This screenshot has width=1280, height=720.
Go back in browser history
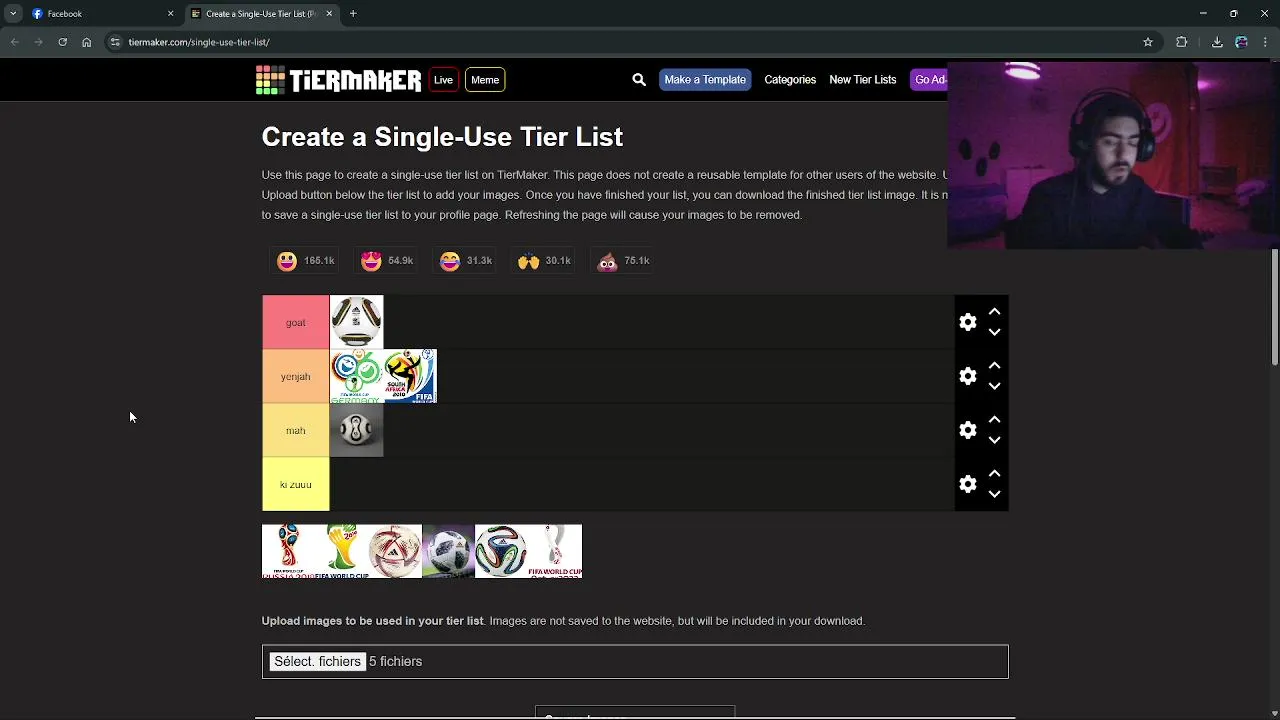pos(14,42)
